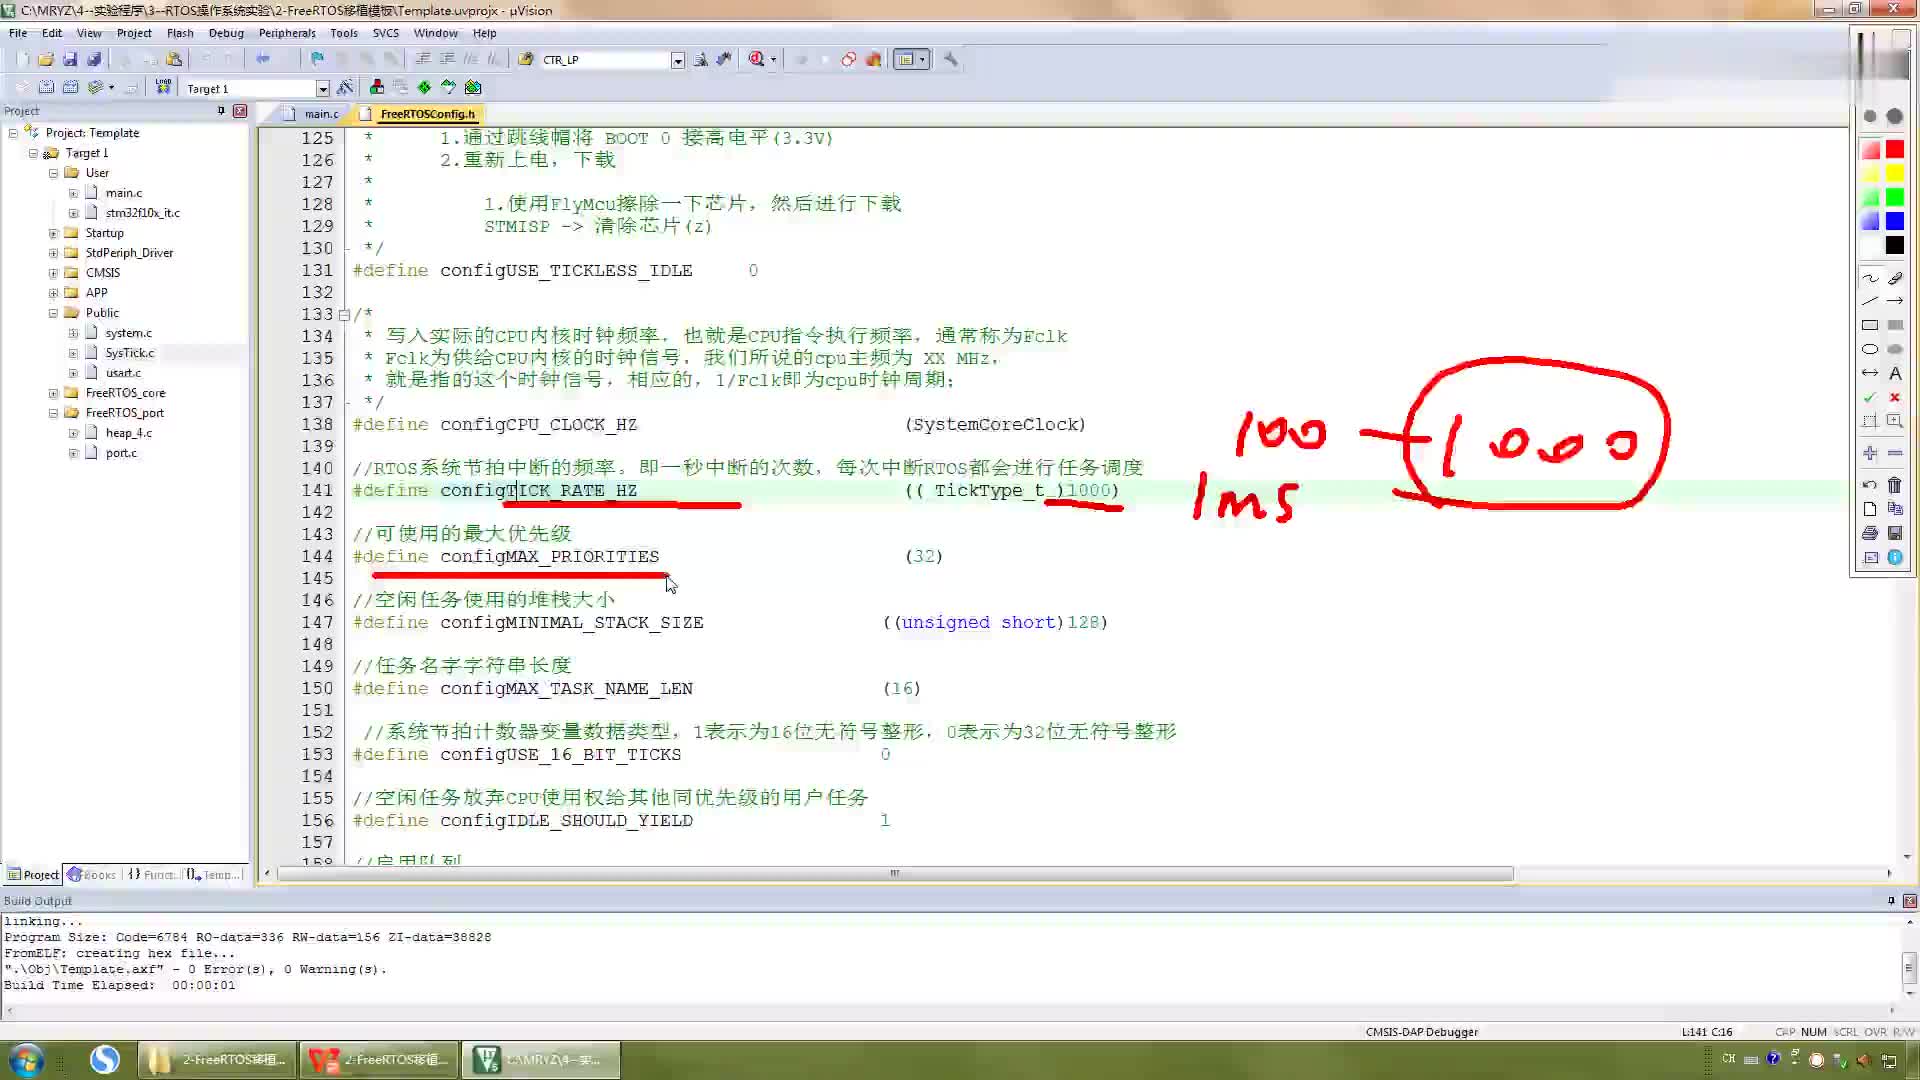
Task: Open the debug icon dropdown arrow
Action: (x=773, y=60)
